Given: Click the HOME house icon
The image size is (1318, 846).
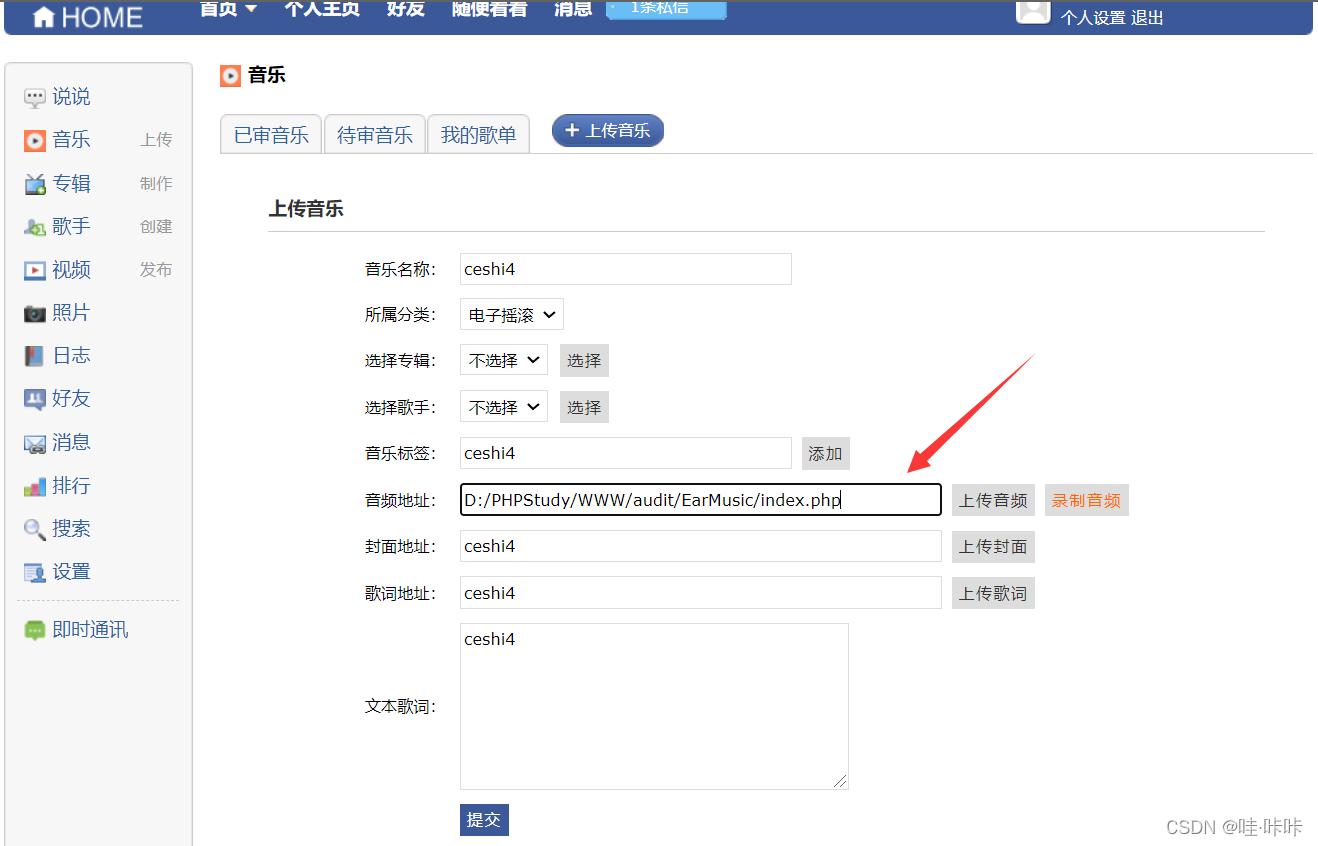Looking at the screenshot, I should coord(44,17).
